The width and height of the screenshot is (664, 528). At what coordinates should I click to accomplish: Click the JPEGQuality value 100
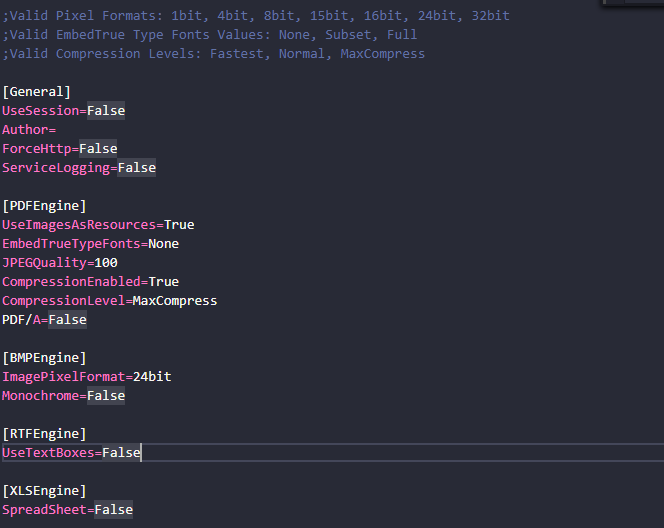[106, 263]
